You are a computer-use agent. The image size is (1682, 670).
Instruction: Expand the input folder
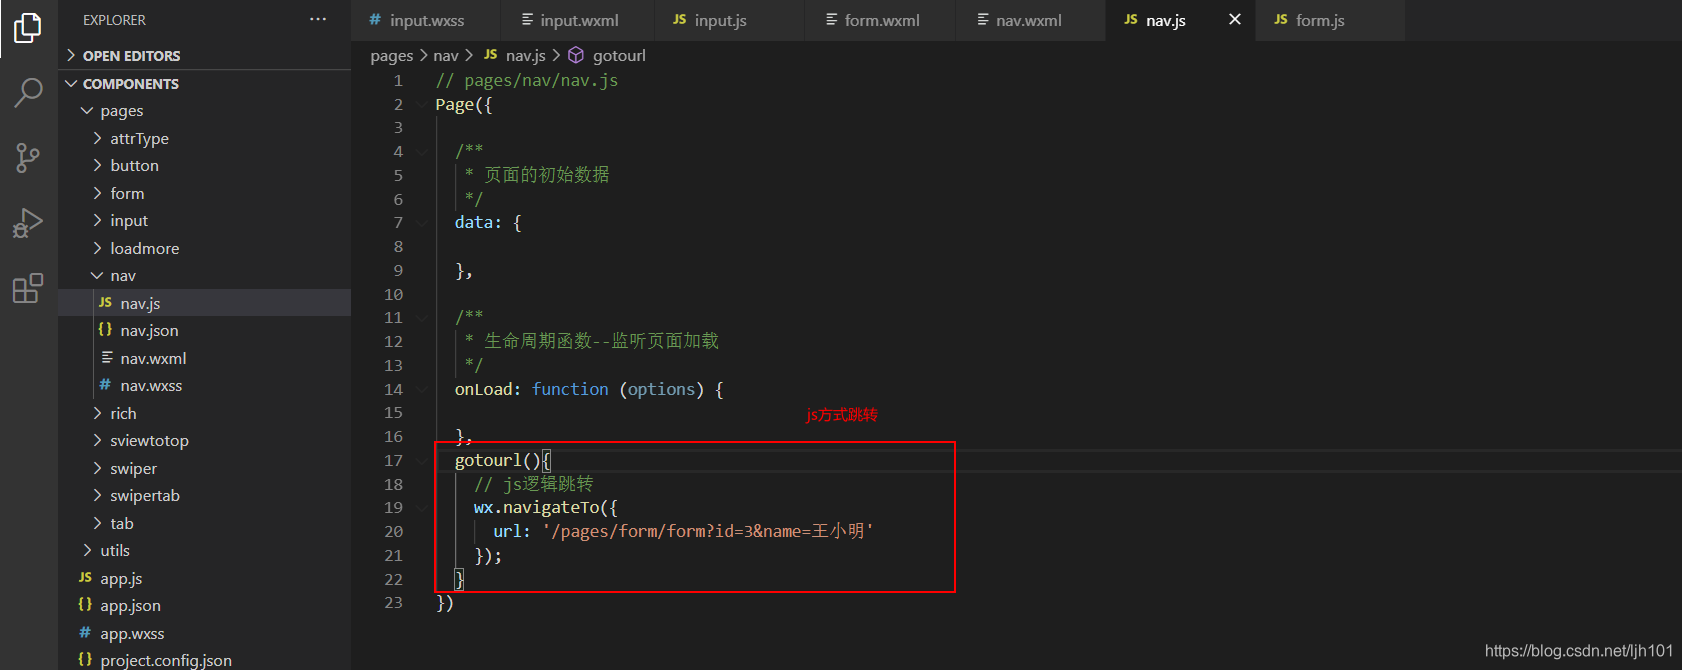(204, 221)
